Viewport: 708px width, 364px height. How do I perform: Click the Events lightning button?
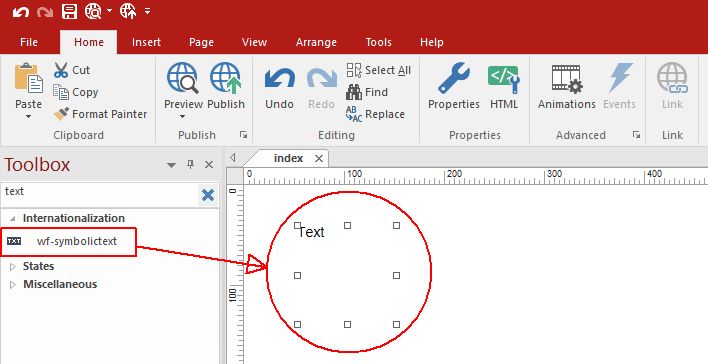620,86
